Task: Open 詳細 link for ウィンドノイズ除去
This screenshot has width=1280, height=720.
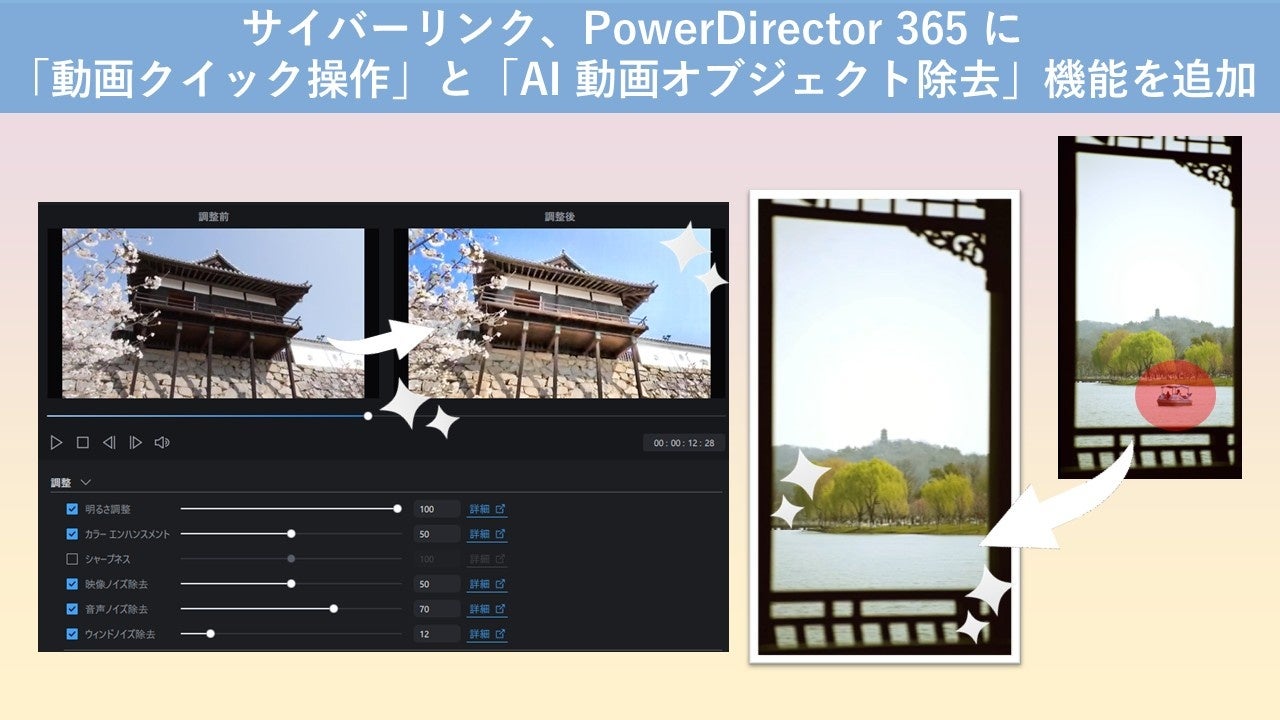Action: click(488, 634)
